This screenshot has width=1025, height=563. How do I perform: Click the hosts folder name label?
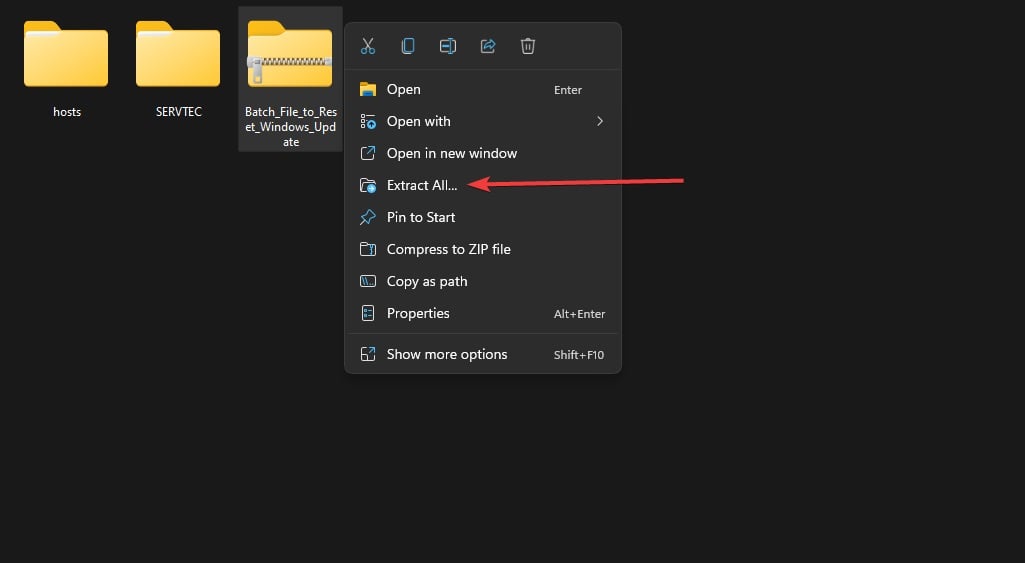click(67, 112)
